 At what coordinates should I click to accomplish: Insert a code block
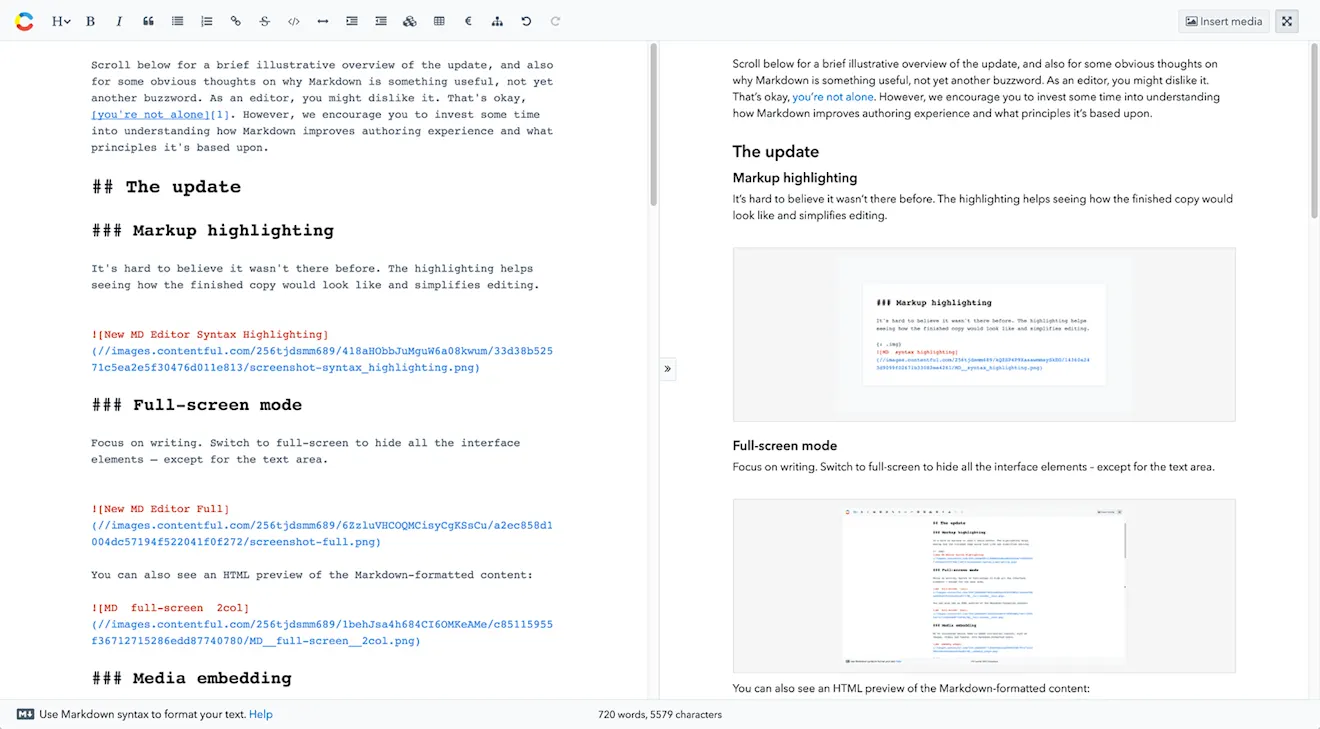pyautogui.click(x=293, y=21)
